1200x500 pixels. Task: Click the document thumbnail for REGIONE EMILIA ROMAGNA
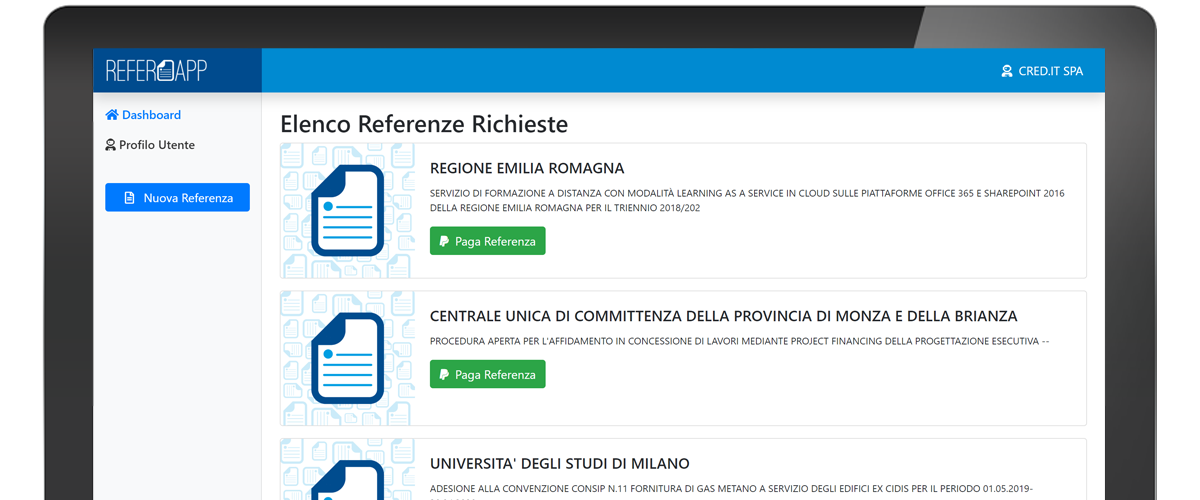click(x=348, y=211)
